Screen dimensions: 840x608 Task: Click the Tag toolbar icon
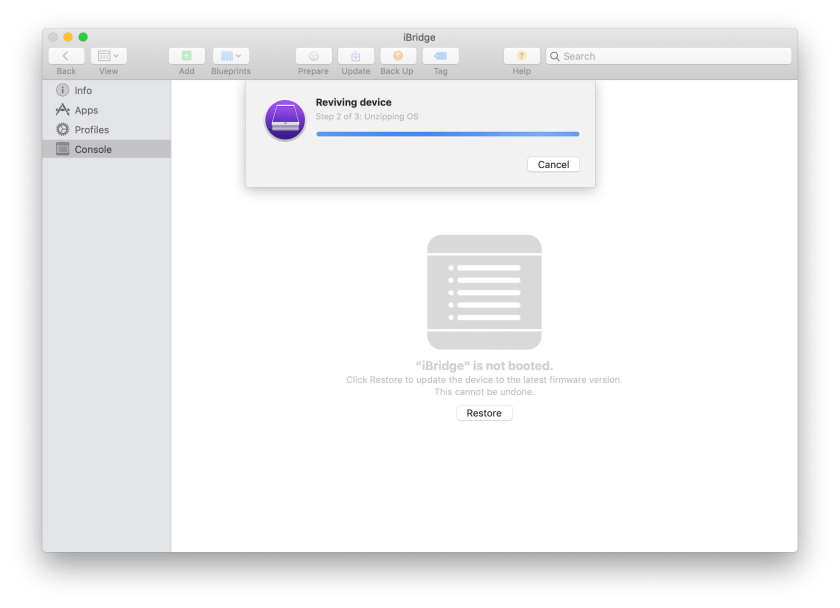[x=440, y=57]
